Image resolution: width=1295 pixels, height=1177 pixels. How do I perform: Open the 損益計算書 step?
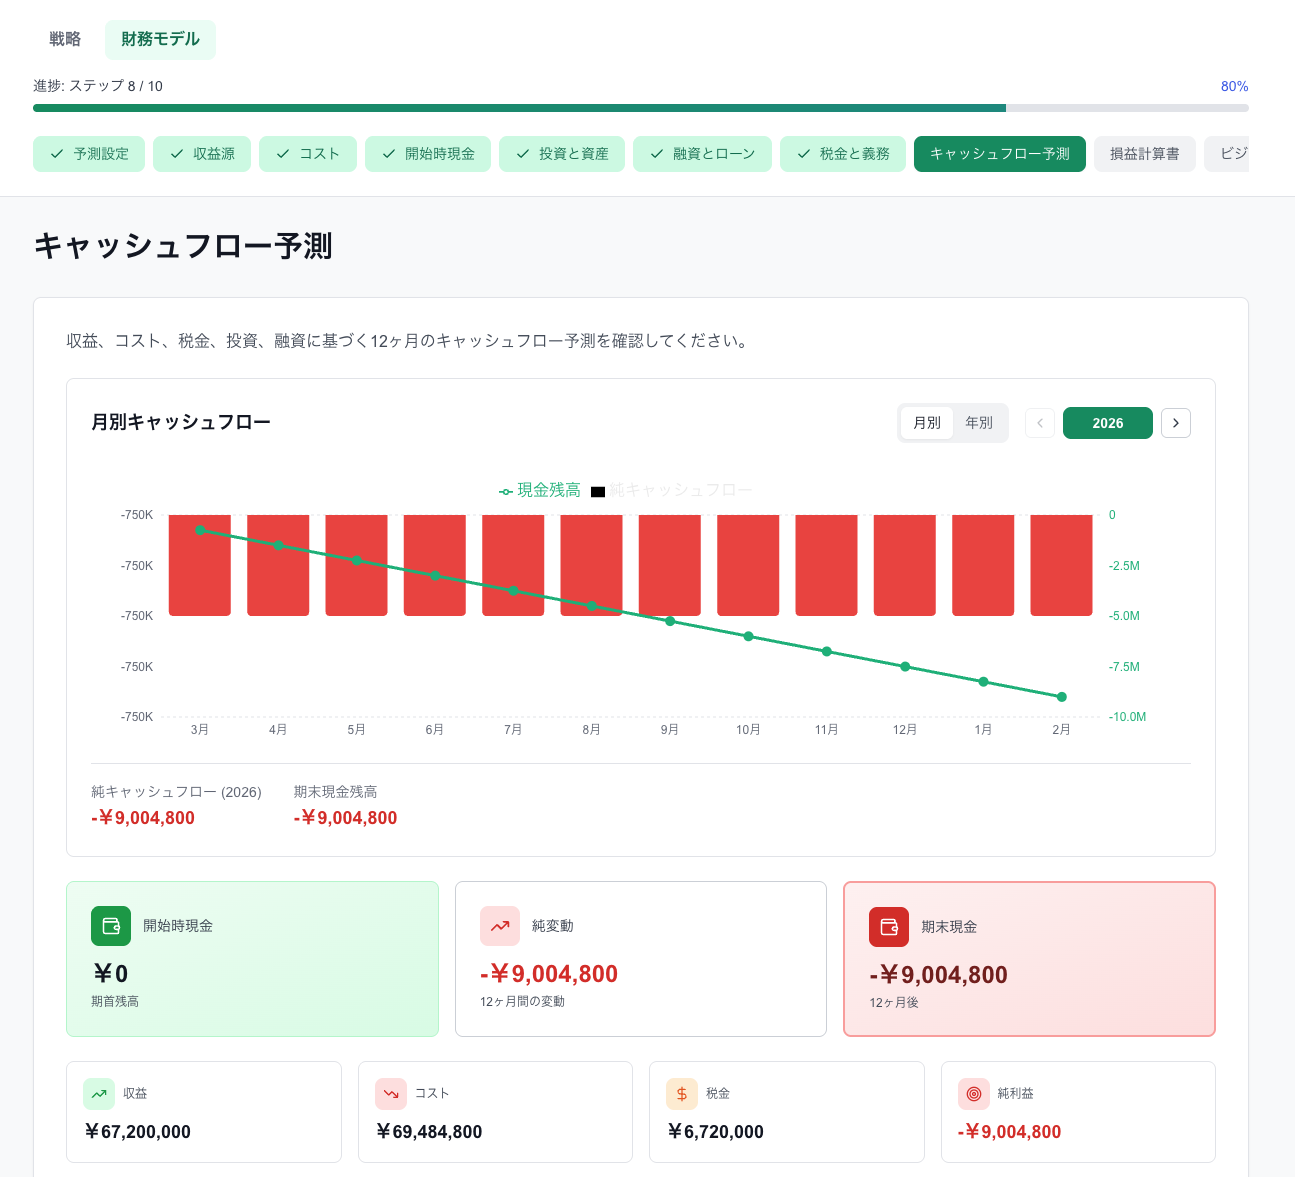(x=1145, y=154)
